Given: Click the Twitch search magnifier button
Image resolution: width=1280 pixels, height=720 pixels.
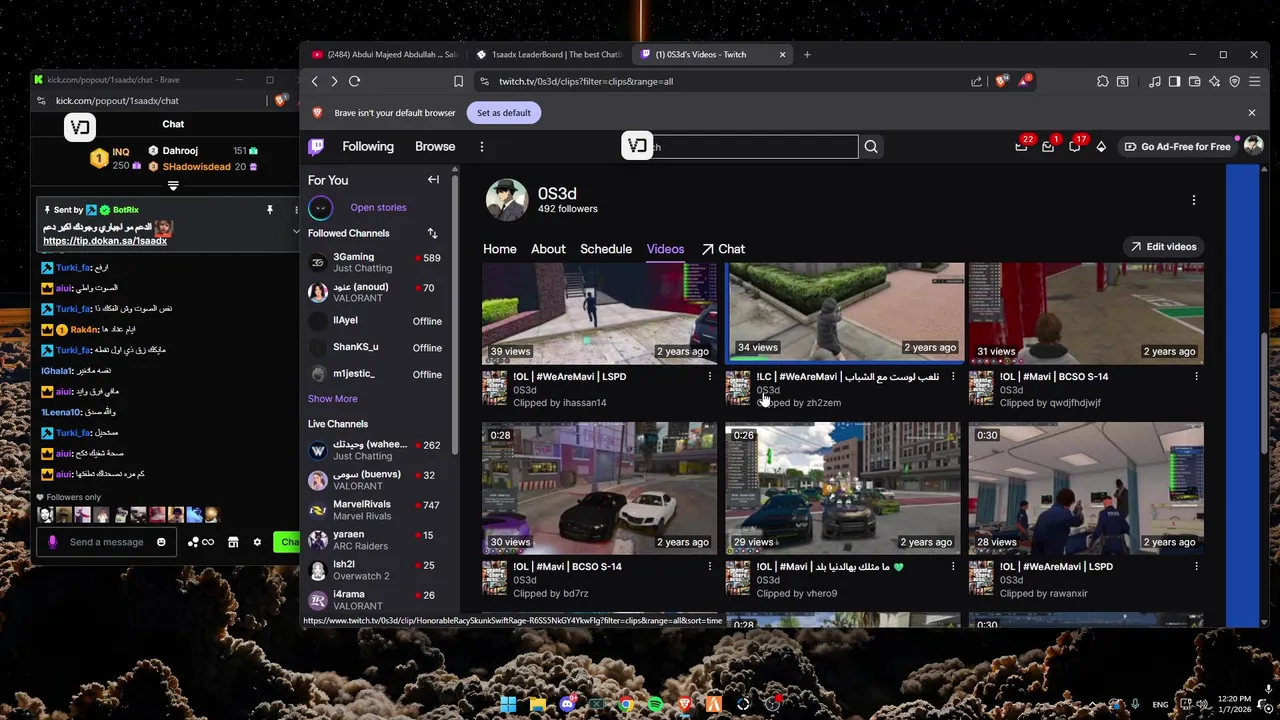Looking at the screenshot, I should click(871, 147).
